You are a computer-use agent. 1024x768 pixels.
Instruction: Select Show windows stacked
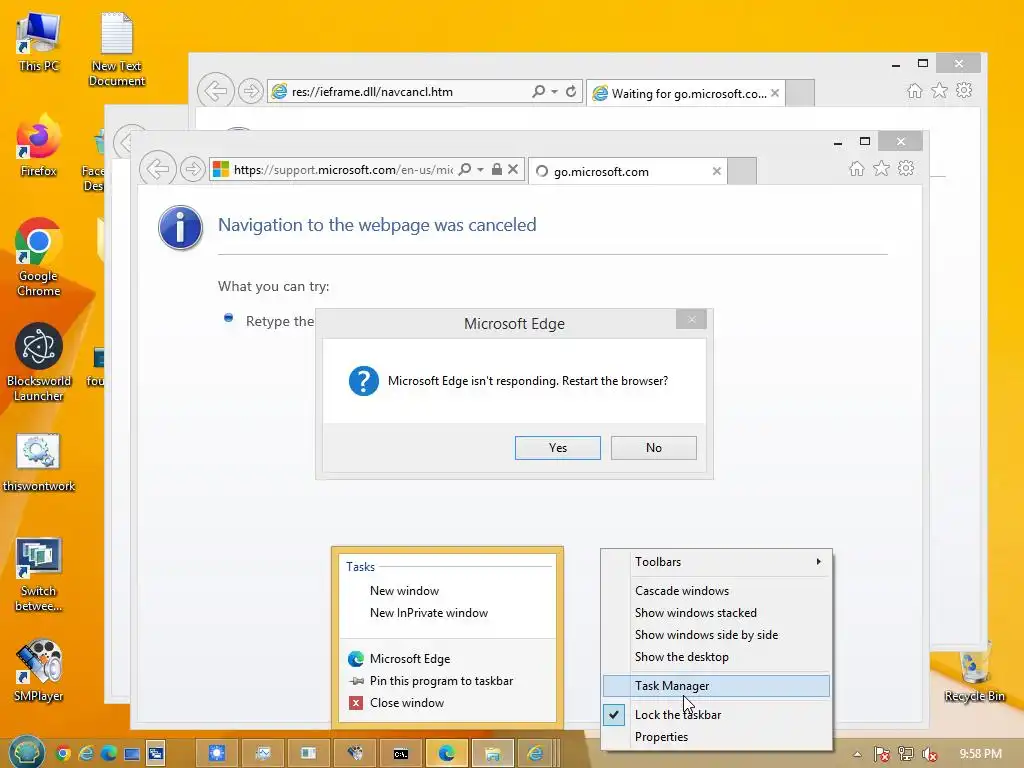click(716, 613)
